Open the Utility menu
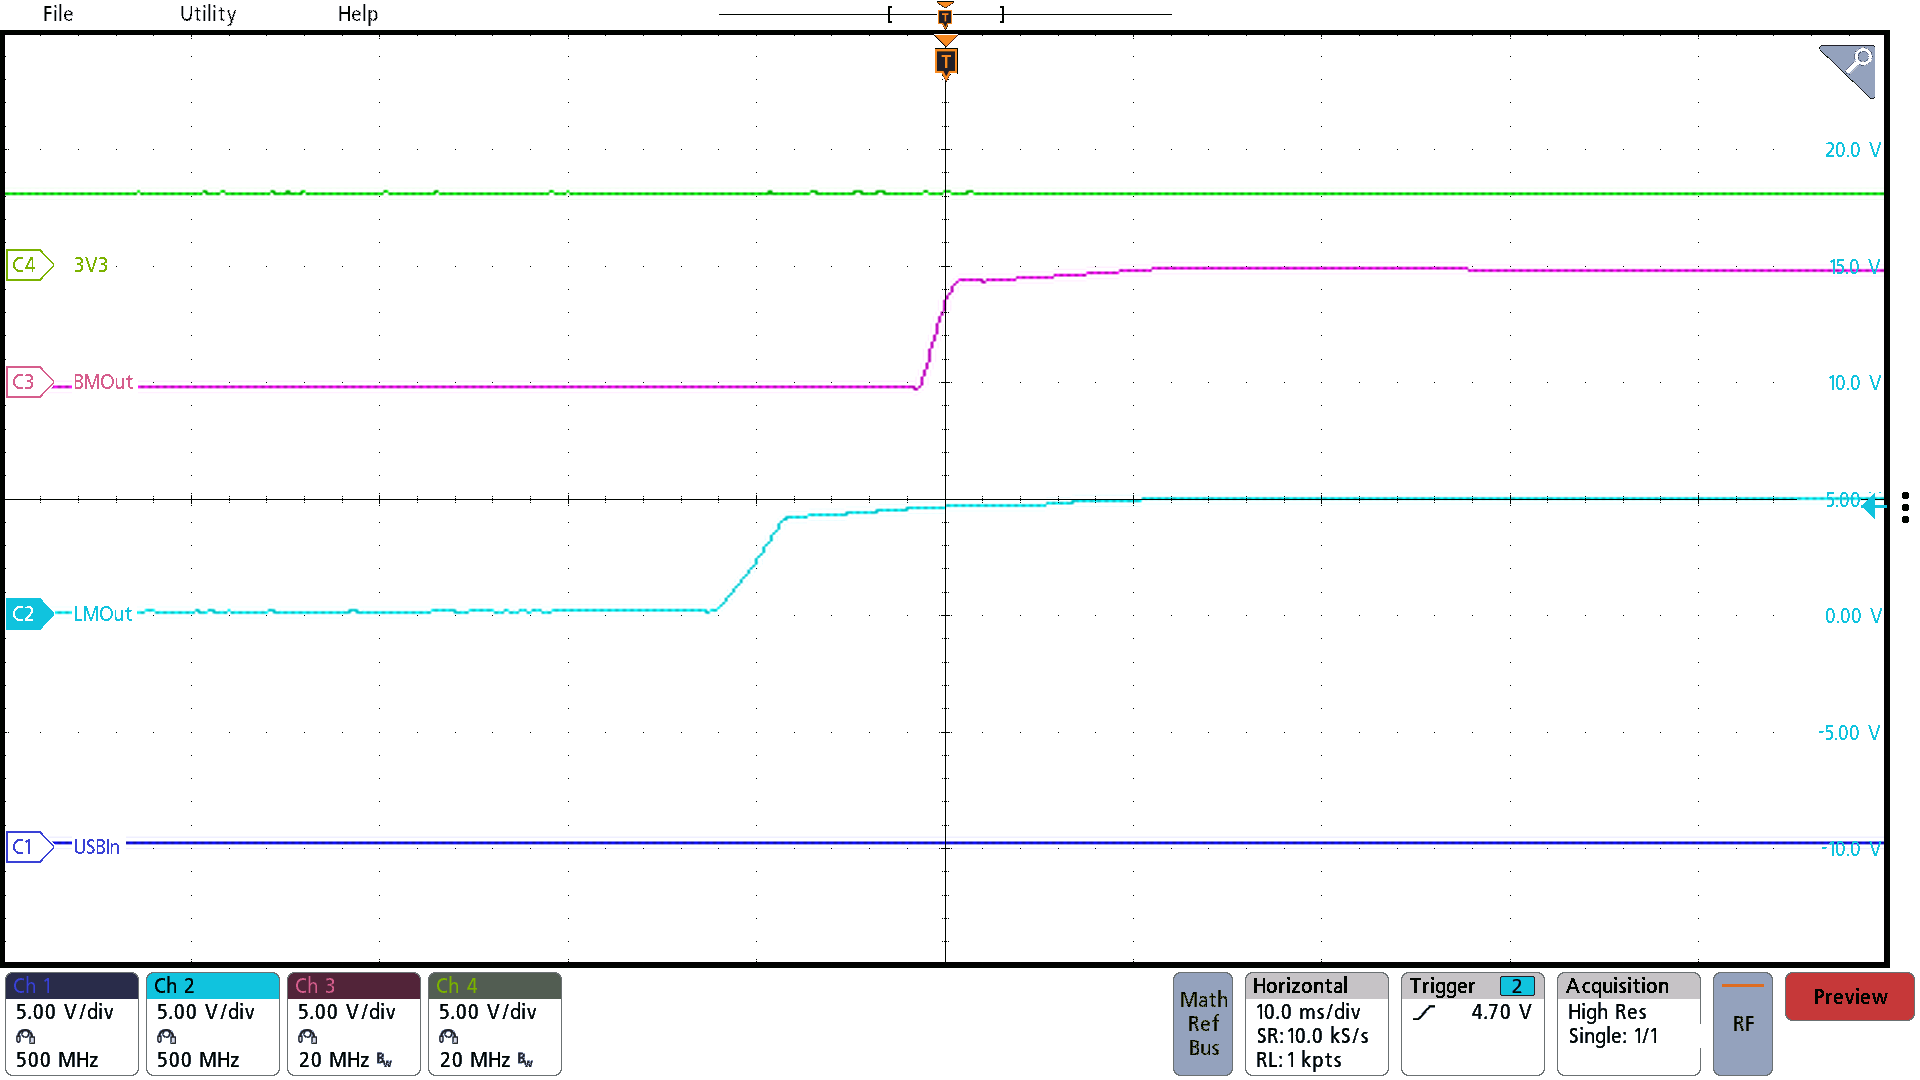The image size is (1920, 1080). tap(207, 14)
